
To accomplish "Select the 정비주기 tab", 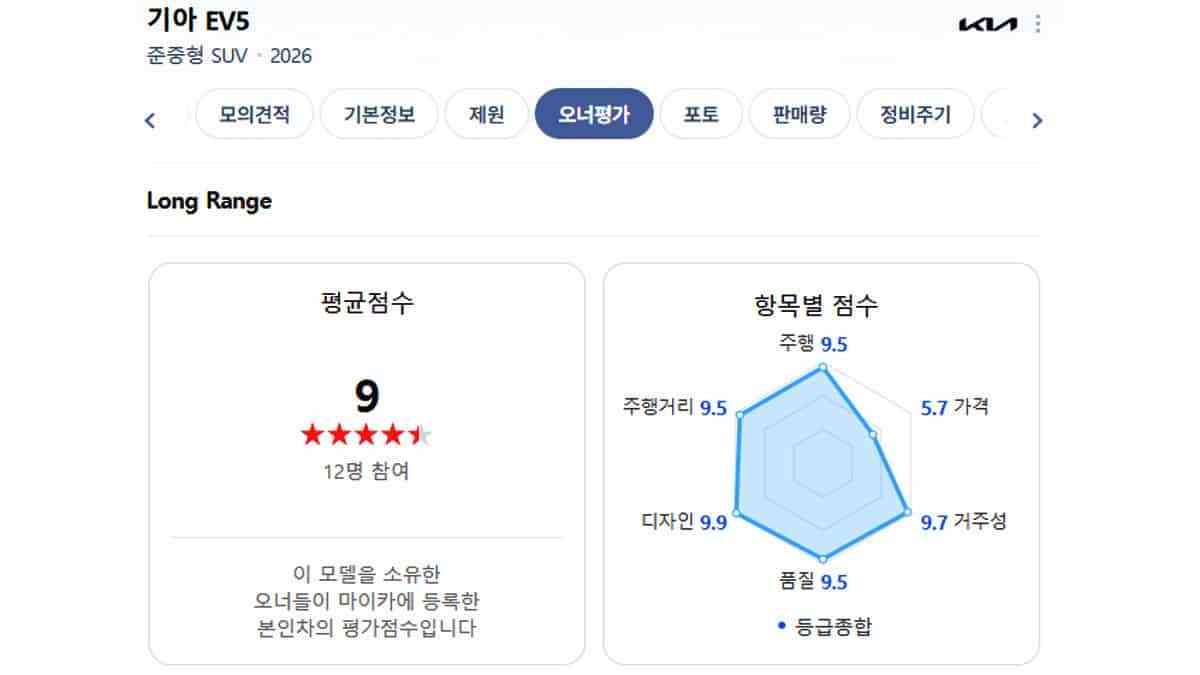I will [916, 113].
